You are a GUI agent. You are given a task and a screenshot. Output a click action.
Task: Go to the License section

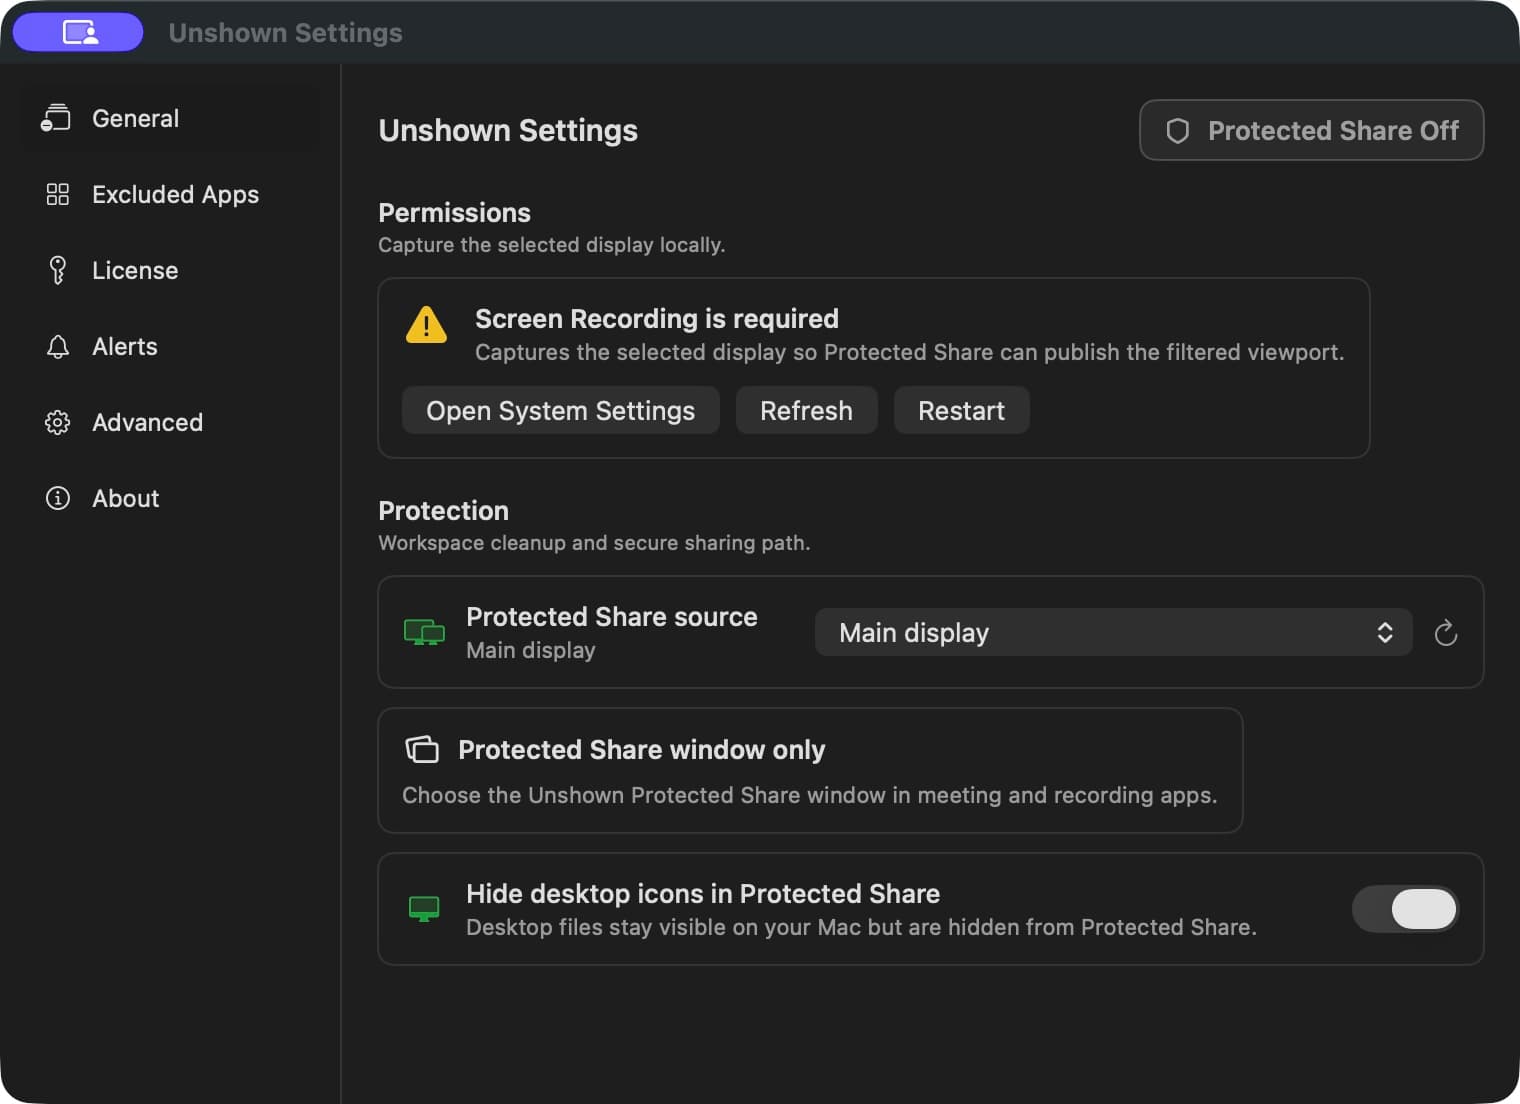pos(171,270)
